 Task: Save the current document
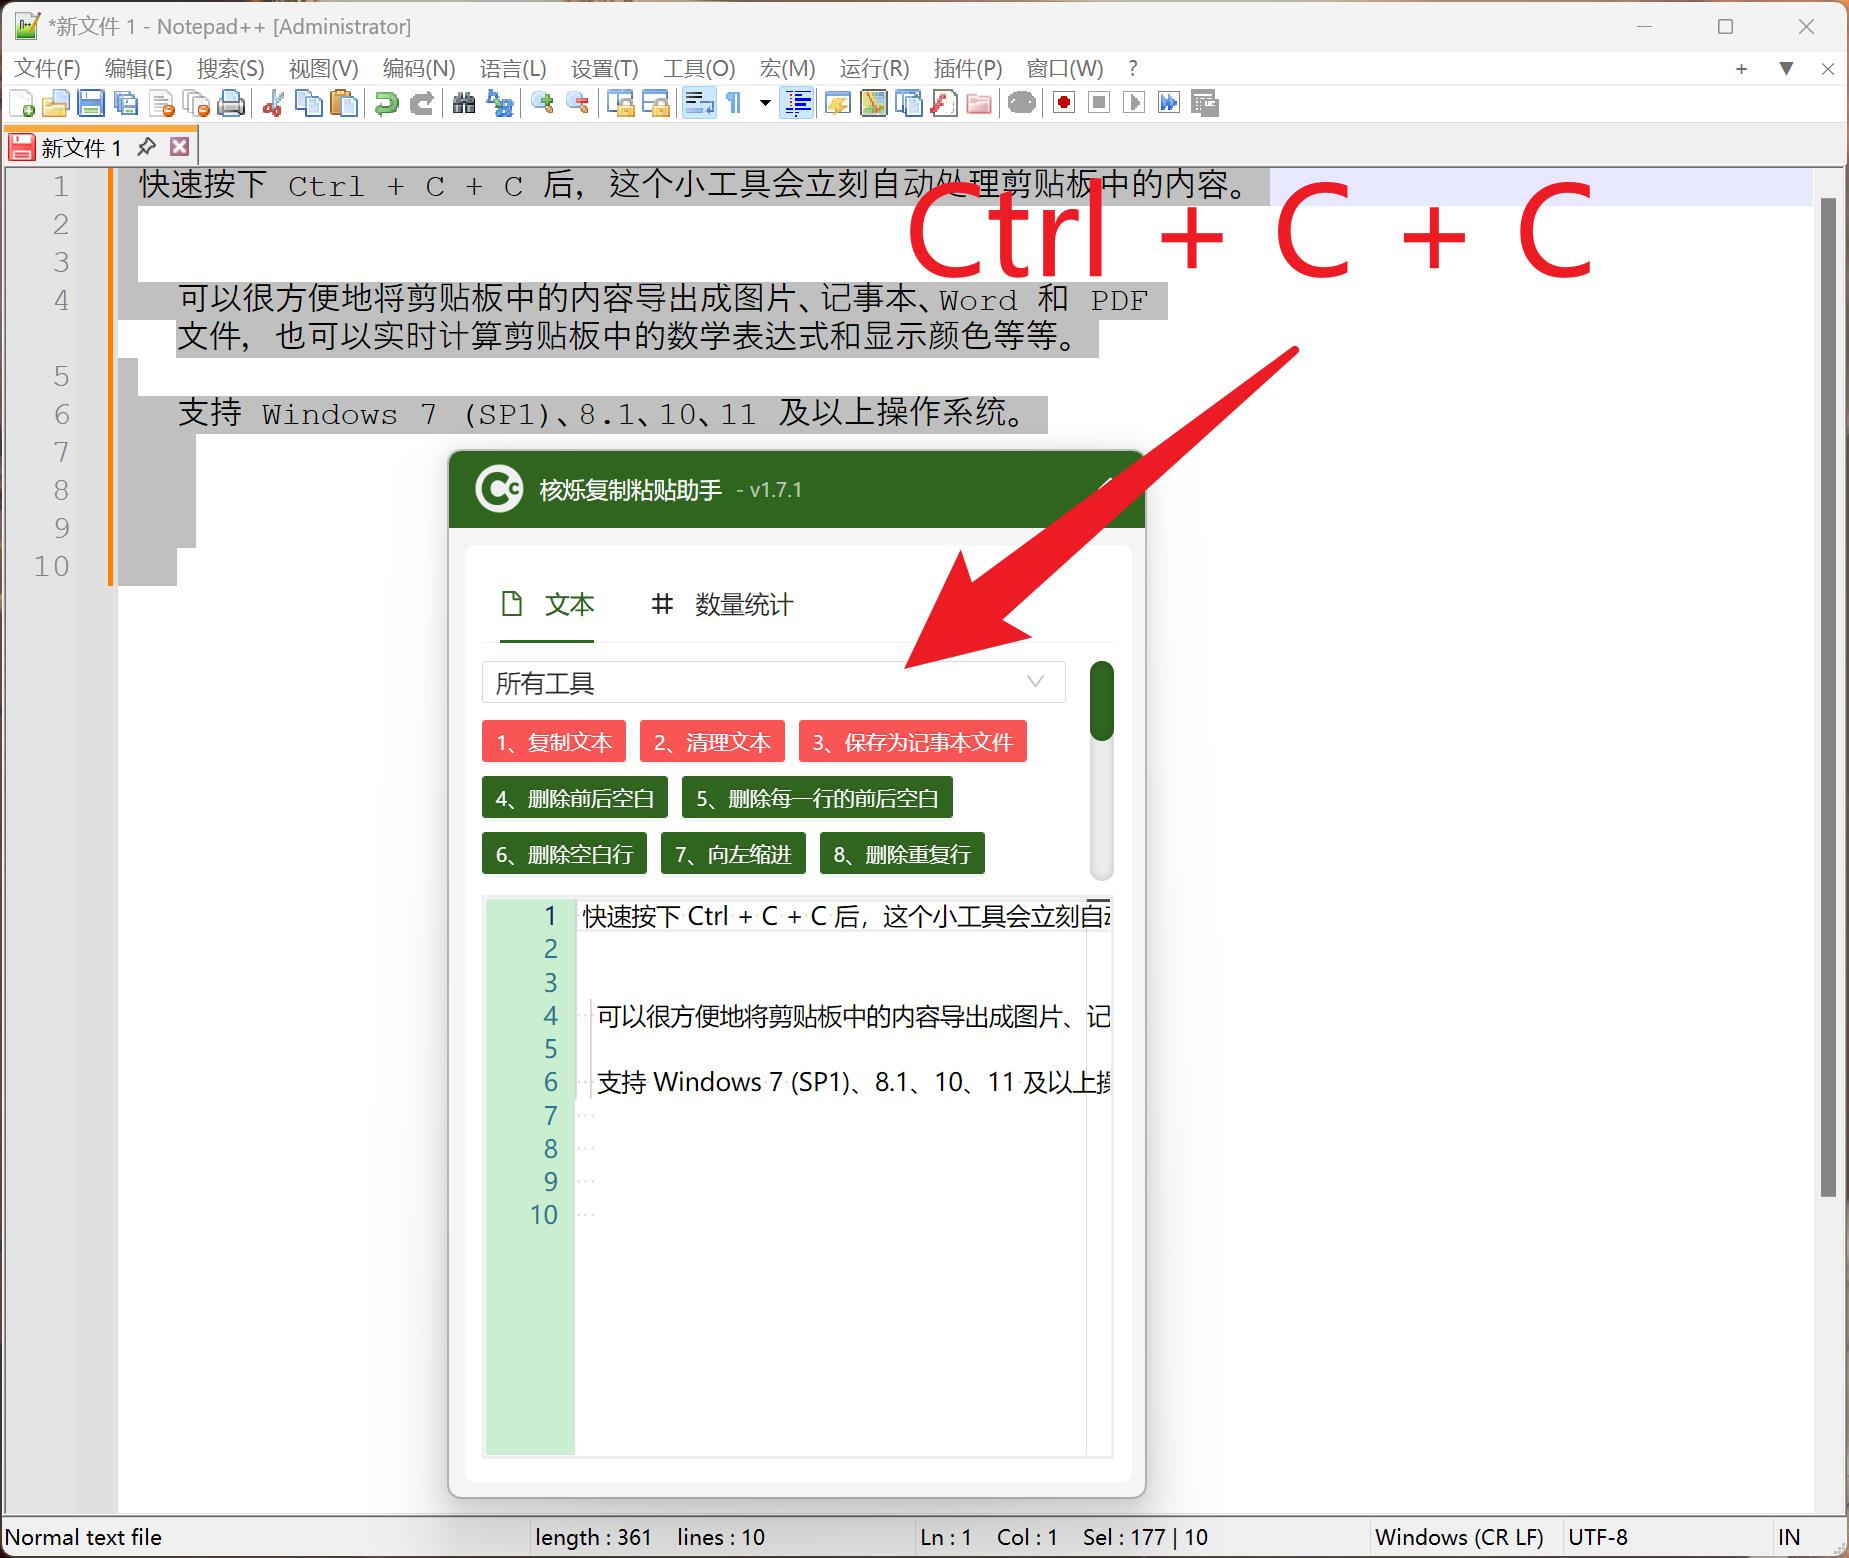tap(90, 103)
